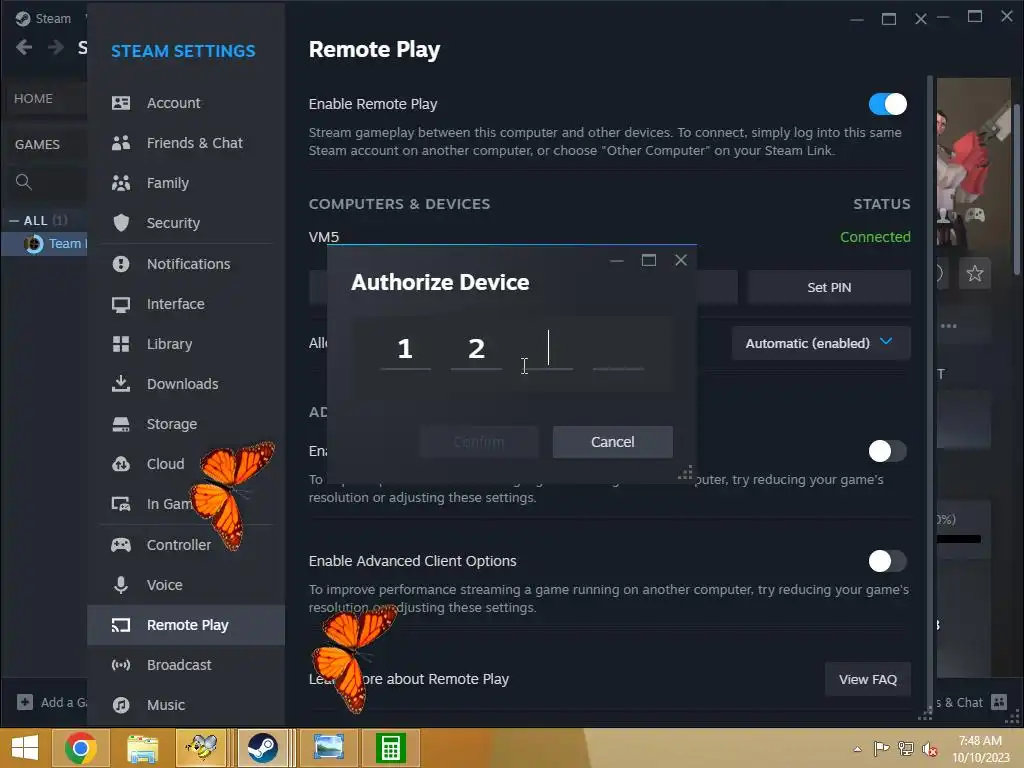Select Music note icon
The image size is (1024, 768).
pos(121,705)
